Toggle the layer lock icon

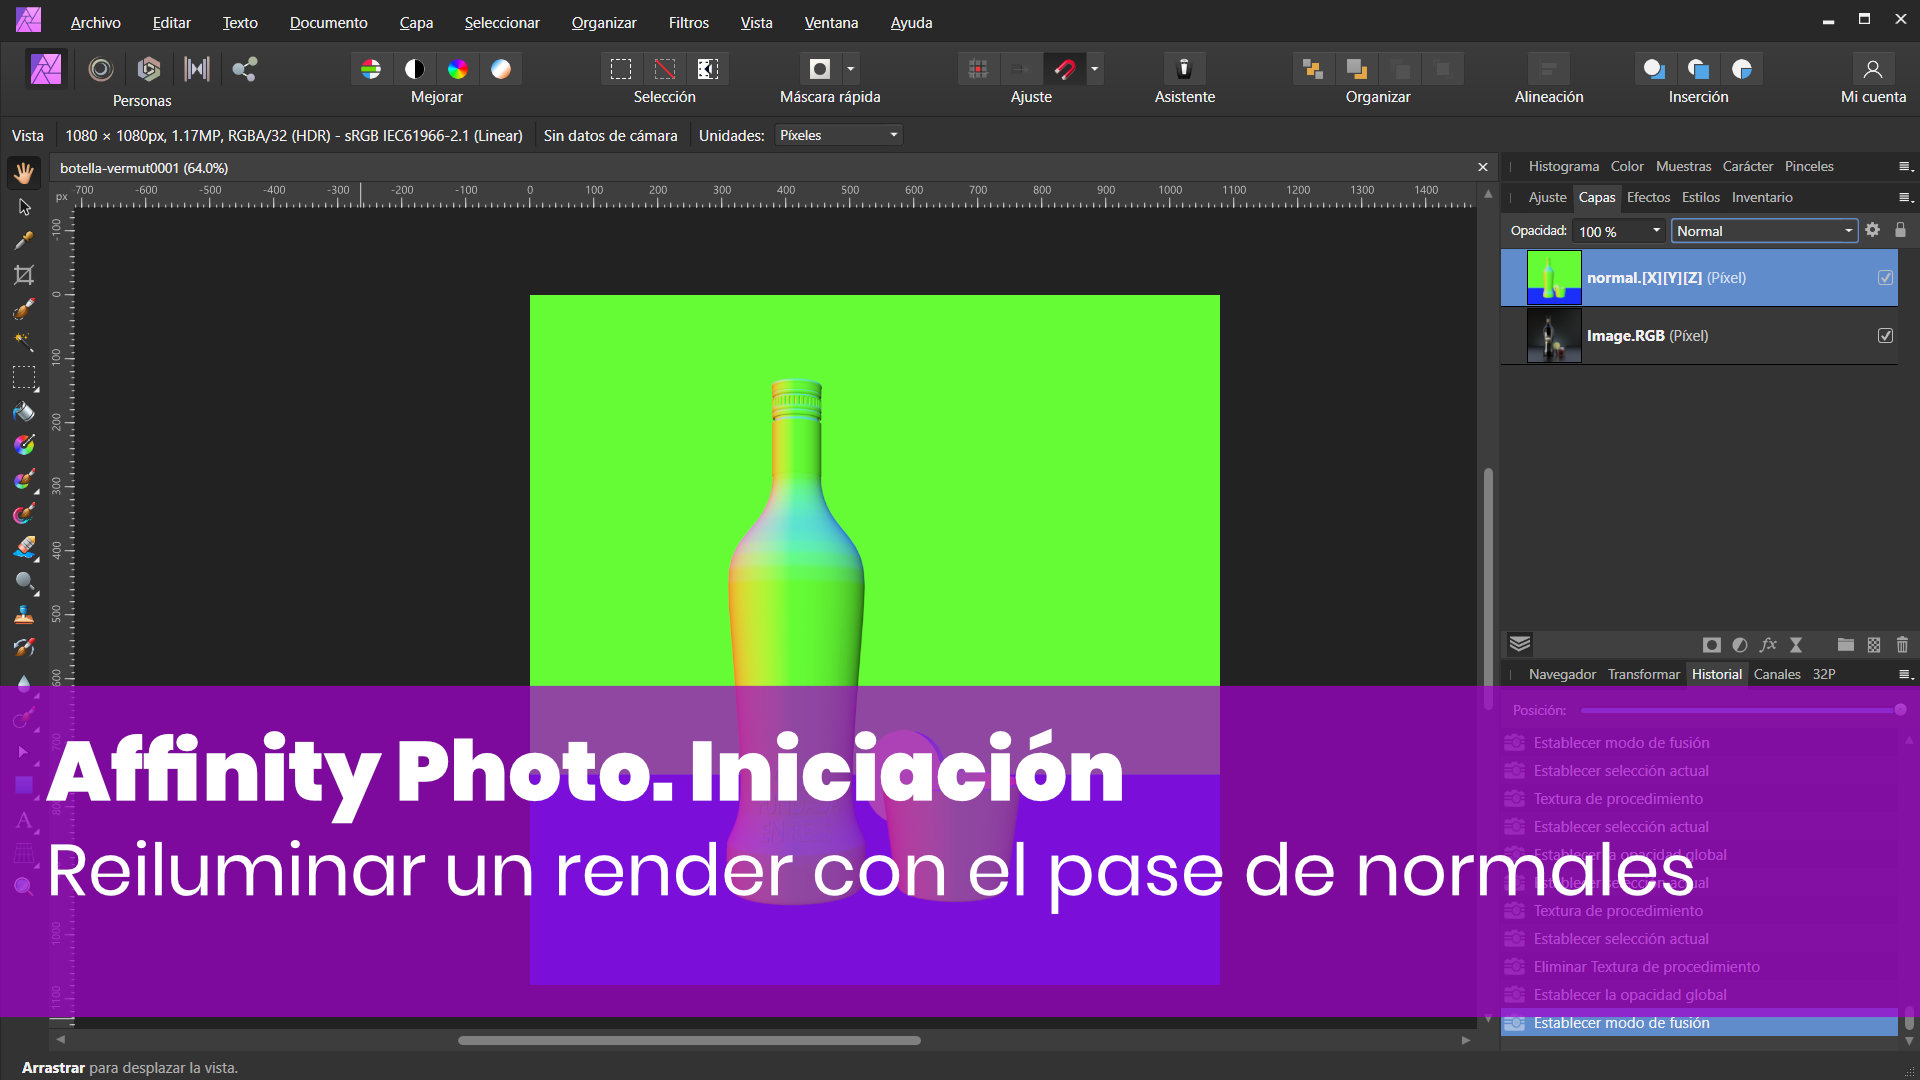coord(1900,231)
